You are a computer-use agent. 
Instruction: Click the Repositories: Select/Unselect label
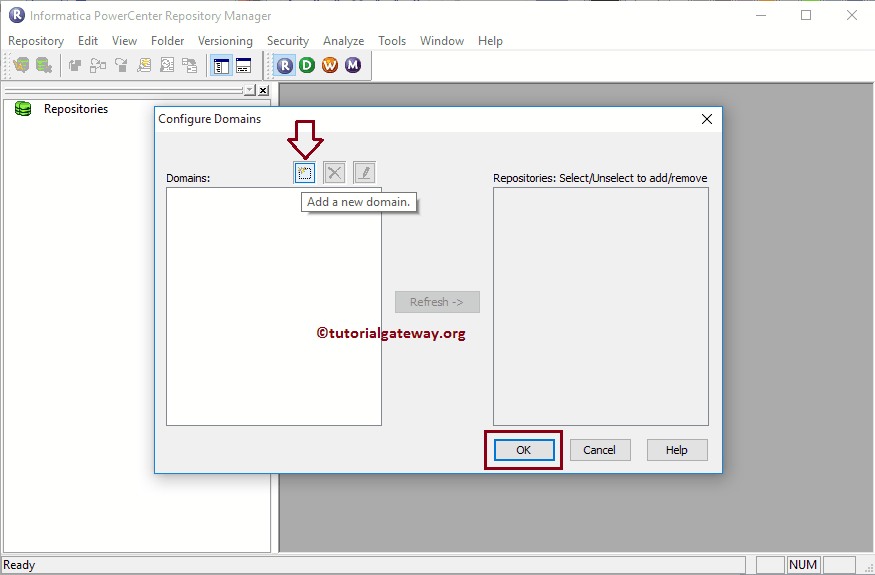click(x=600, y=178)
